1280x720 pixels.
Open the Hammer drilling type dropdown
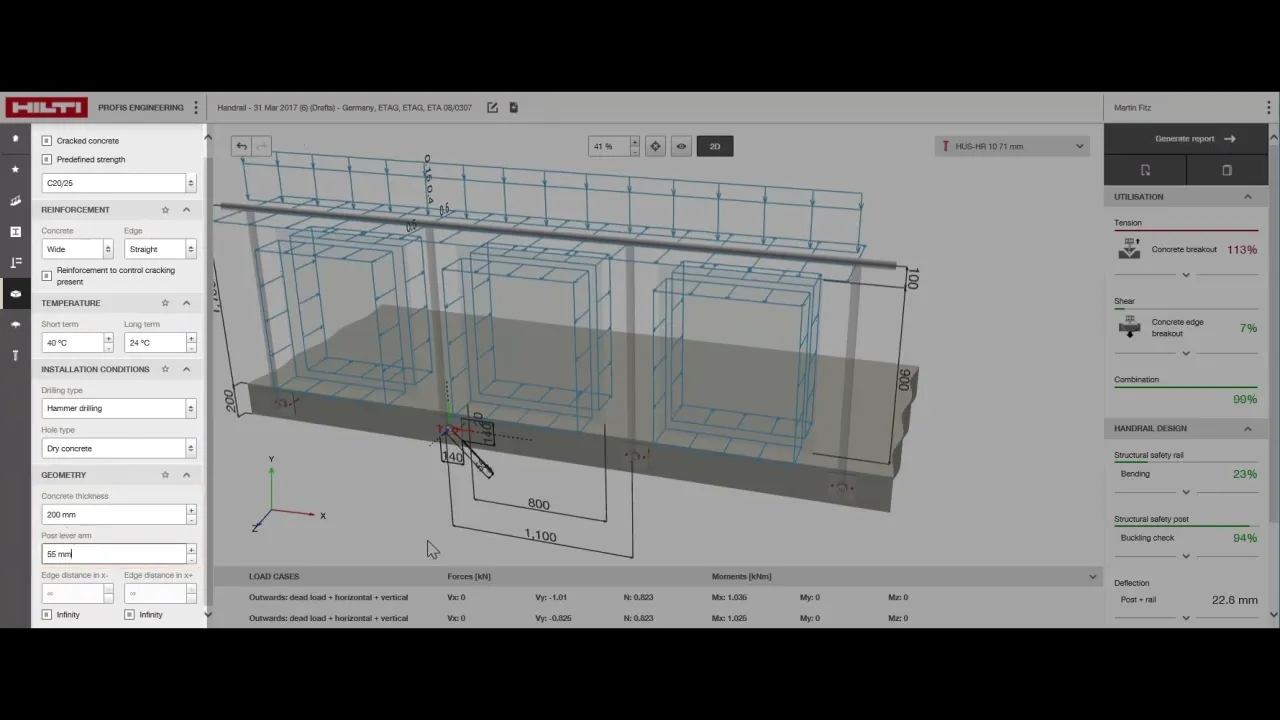[118, 408]
